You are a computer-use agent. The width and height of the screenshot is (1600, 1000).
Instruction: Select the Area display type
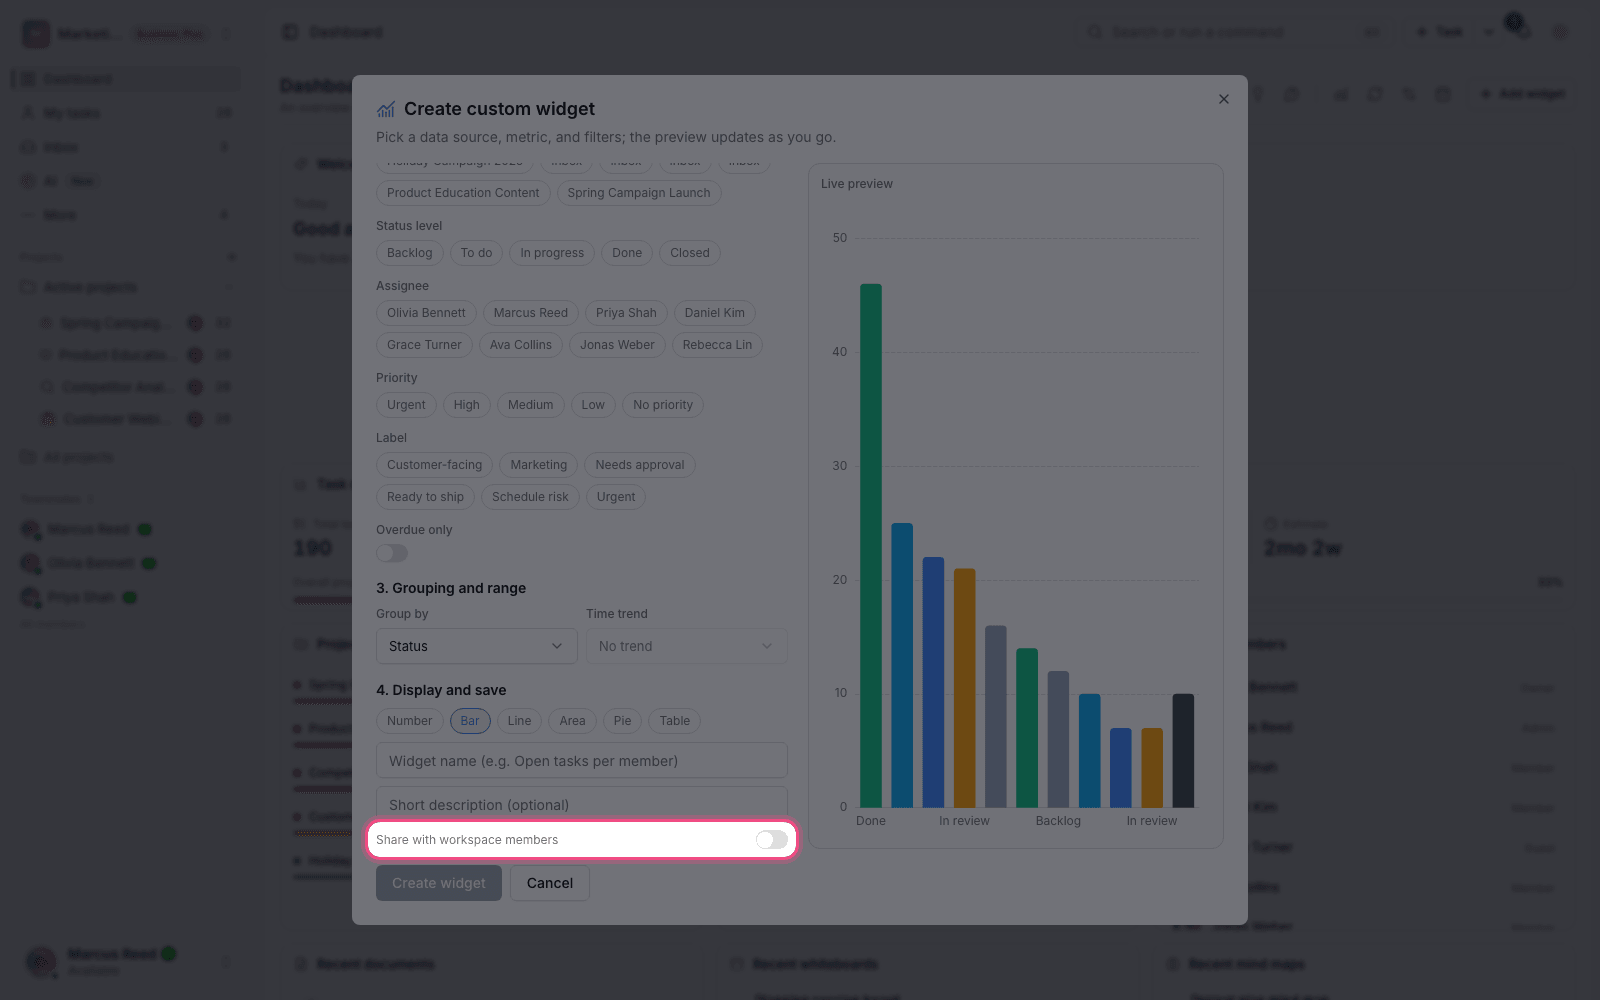click(x=573, y=721)
